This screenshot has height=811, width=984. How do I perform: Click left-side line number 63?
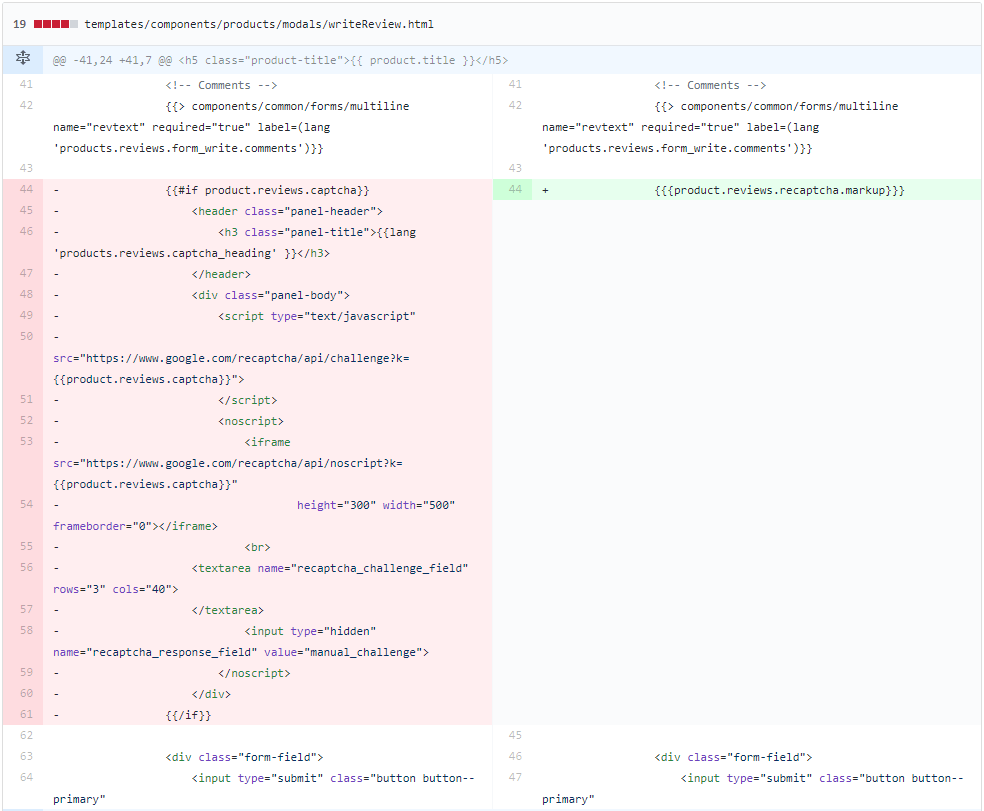pyautogui.click(x=26, y=757)
